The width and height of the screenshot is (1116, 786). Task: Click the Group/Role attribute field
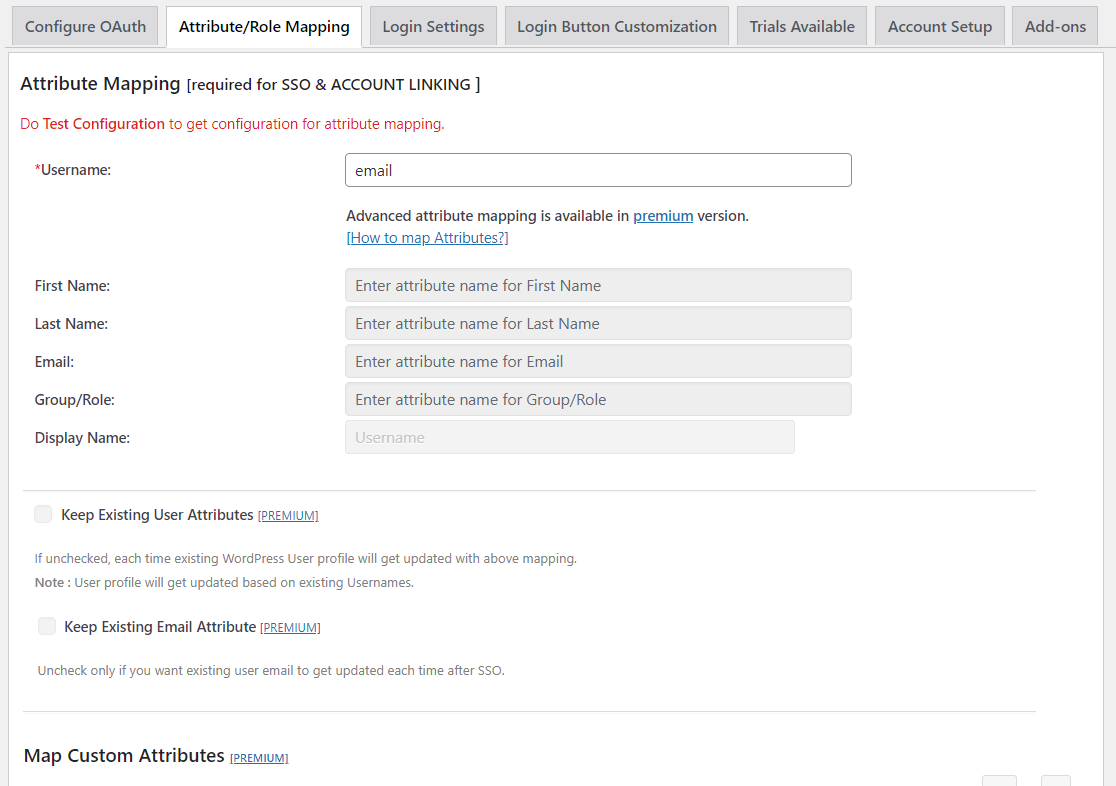pos(598,399)
